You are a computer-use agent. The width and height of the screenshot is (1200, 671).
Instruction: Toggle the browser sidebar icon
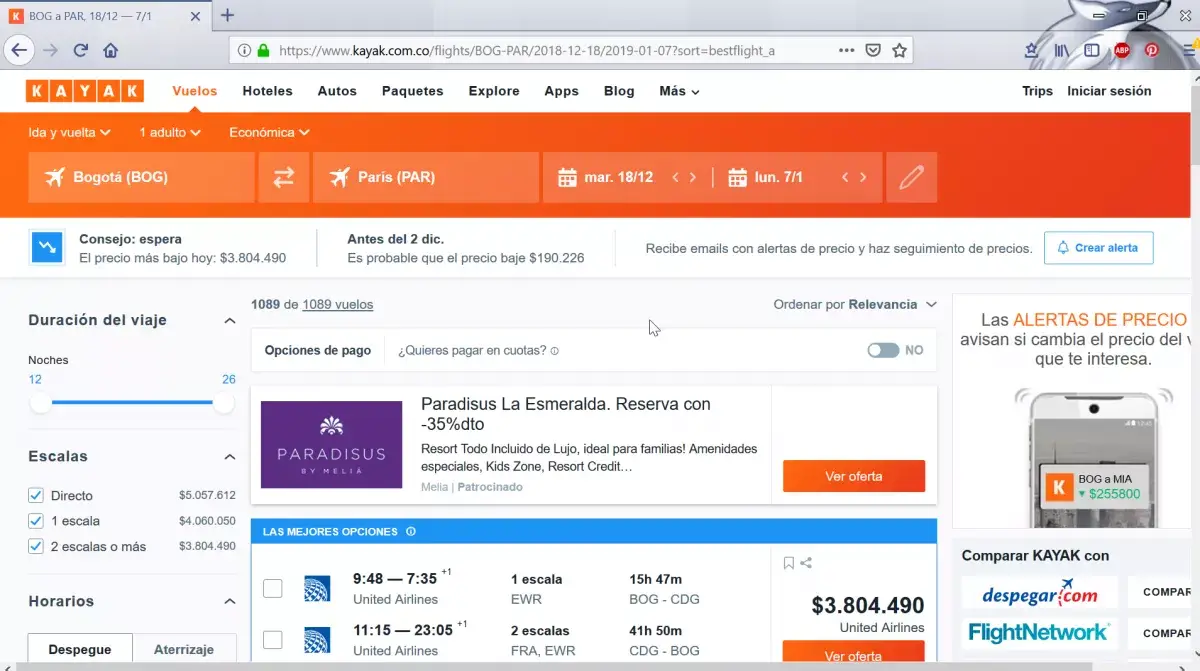pyautogui.click(x=1092, y=50)
